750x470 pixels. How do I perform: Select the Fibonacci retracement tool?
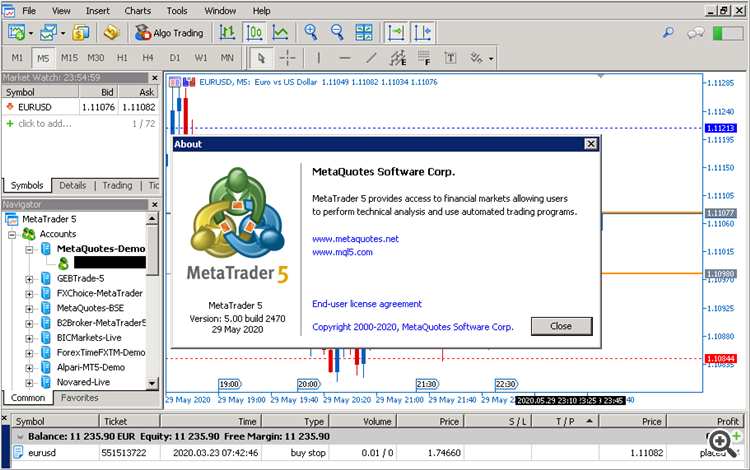[424, 58]
